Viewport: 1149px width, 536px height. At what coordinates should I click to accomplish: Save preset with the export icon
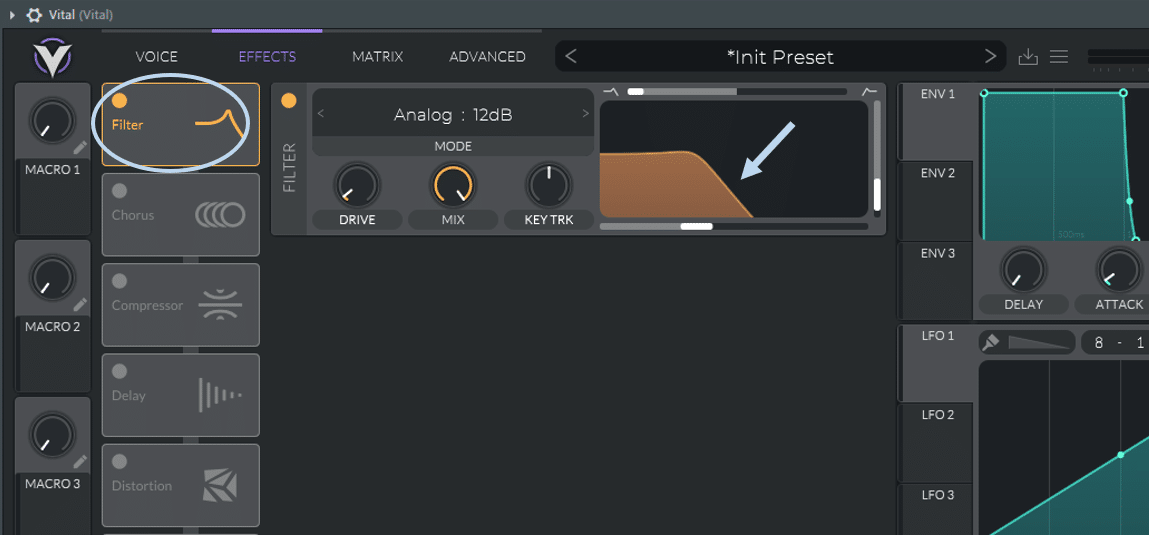pyautogui.click(x=1028, y=56)
